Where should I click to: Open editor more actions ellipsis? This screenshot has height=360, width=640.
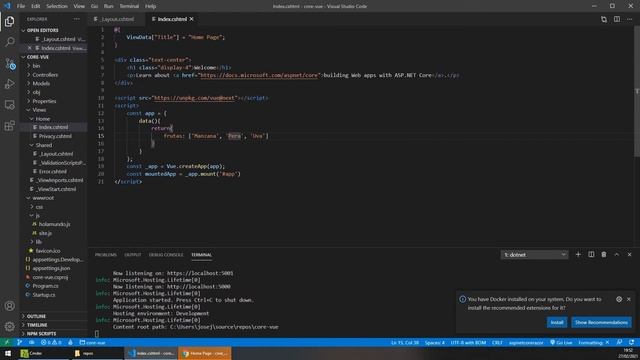click(629, 19)
